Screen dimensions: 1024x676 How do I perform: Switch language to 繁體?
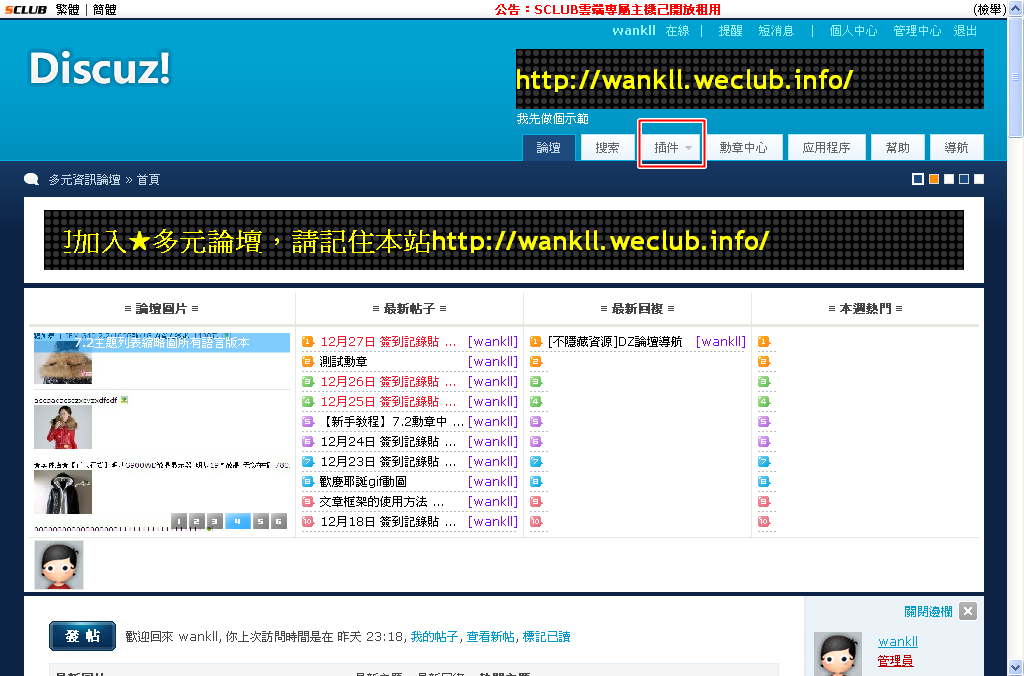point(68,10)
